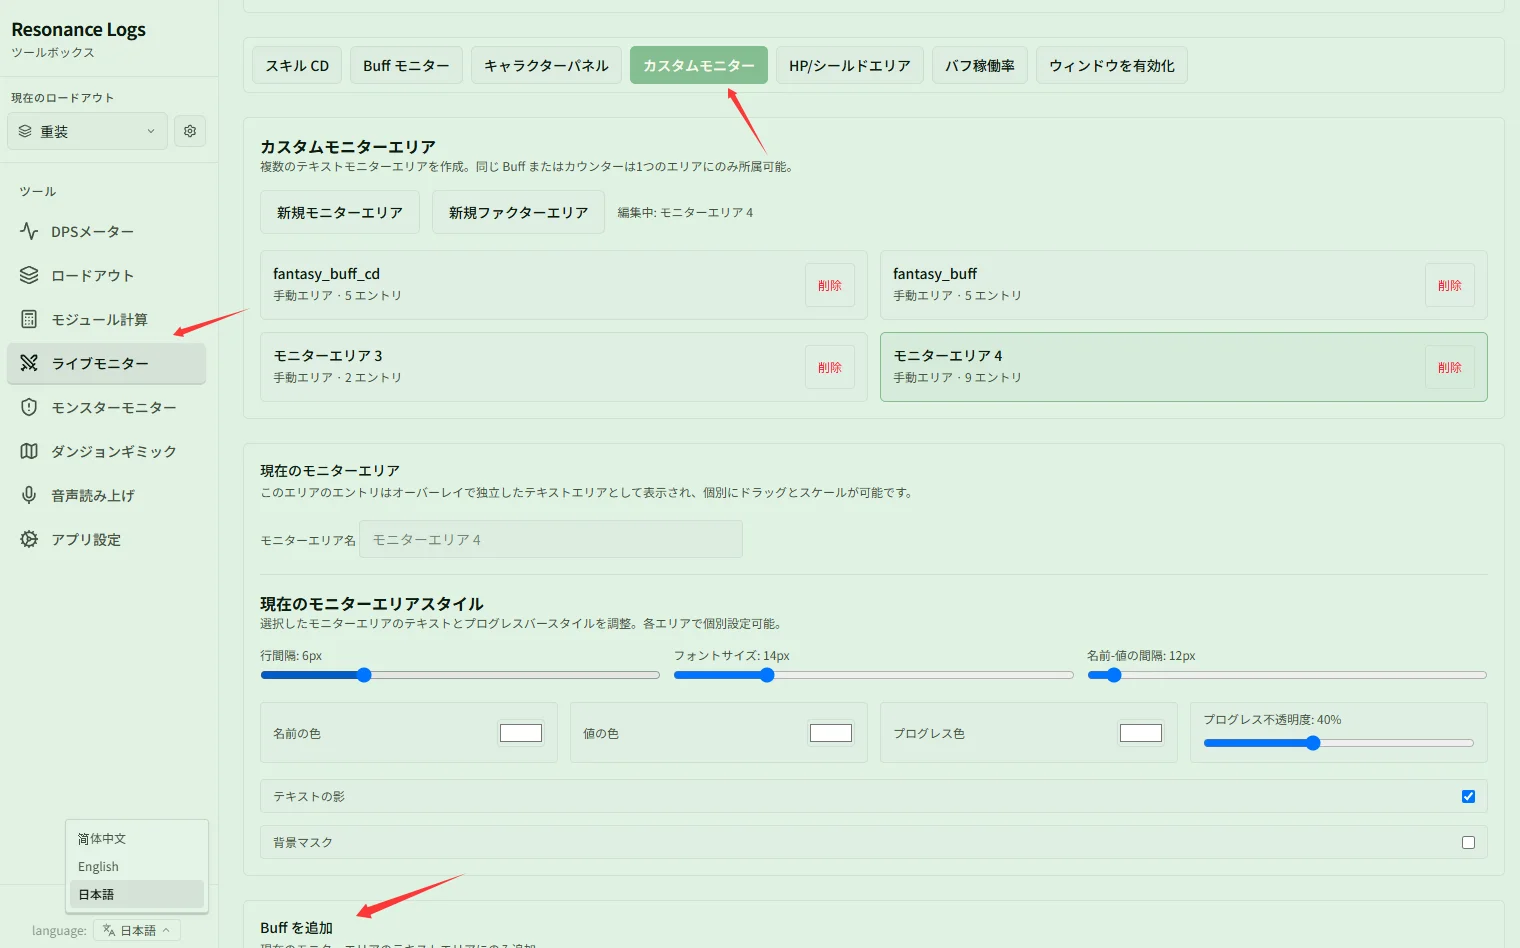Delete the fantasy_buff area

click(1450, 285)
